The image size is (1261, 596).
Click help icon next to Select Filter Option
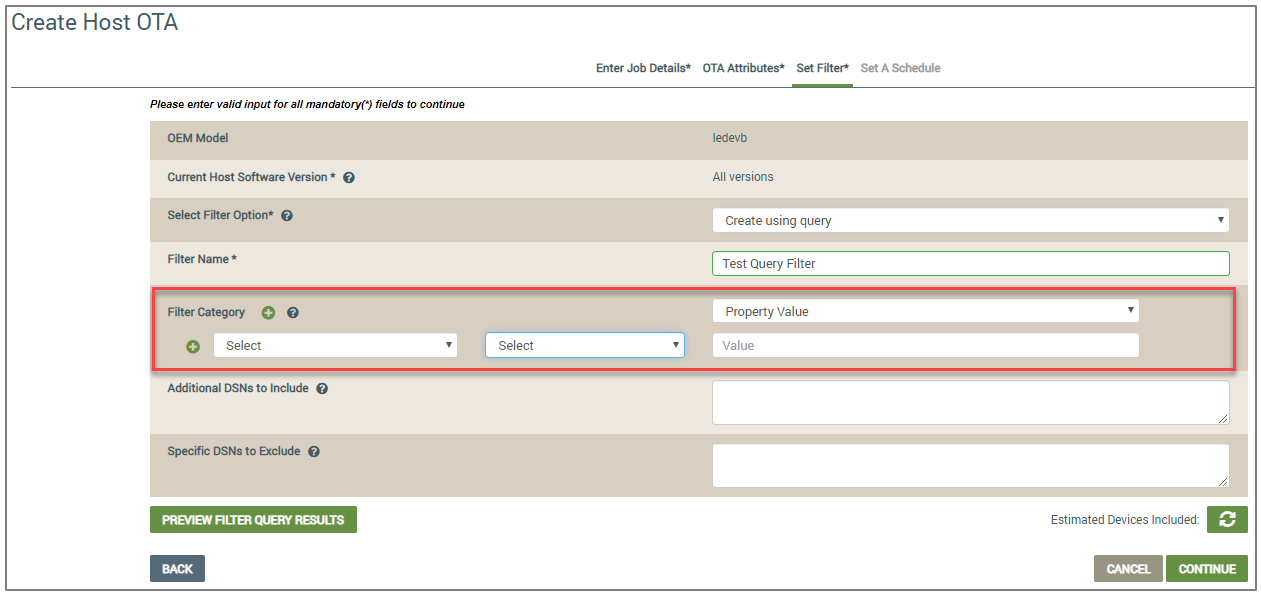(287, 216)
